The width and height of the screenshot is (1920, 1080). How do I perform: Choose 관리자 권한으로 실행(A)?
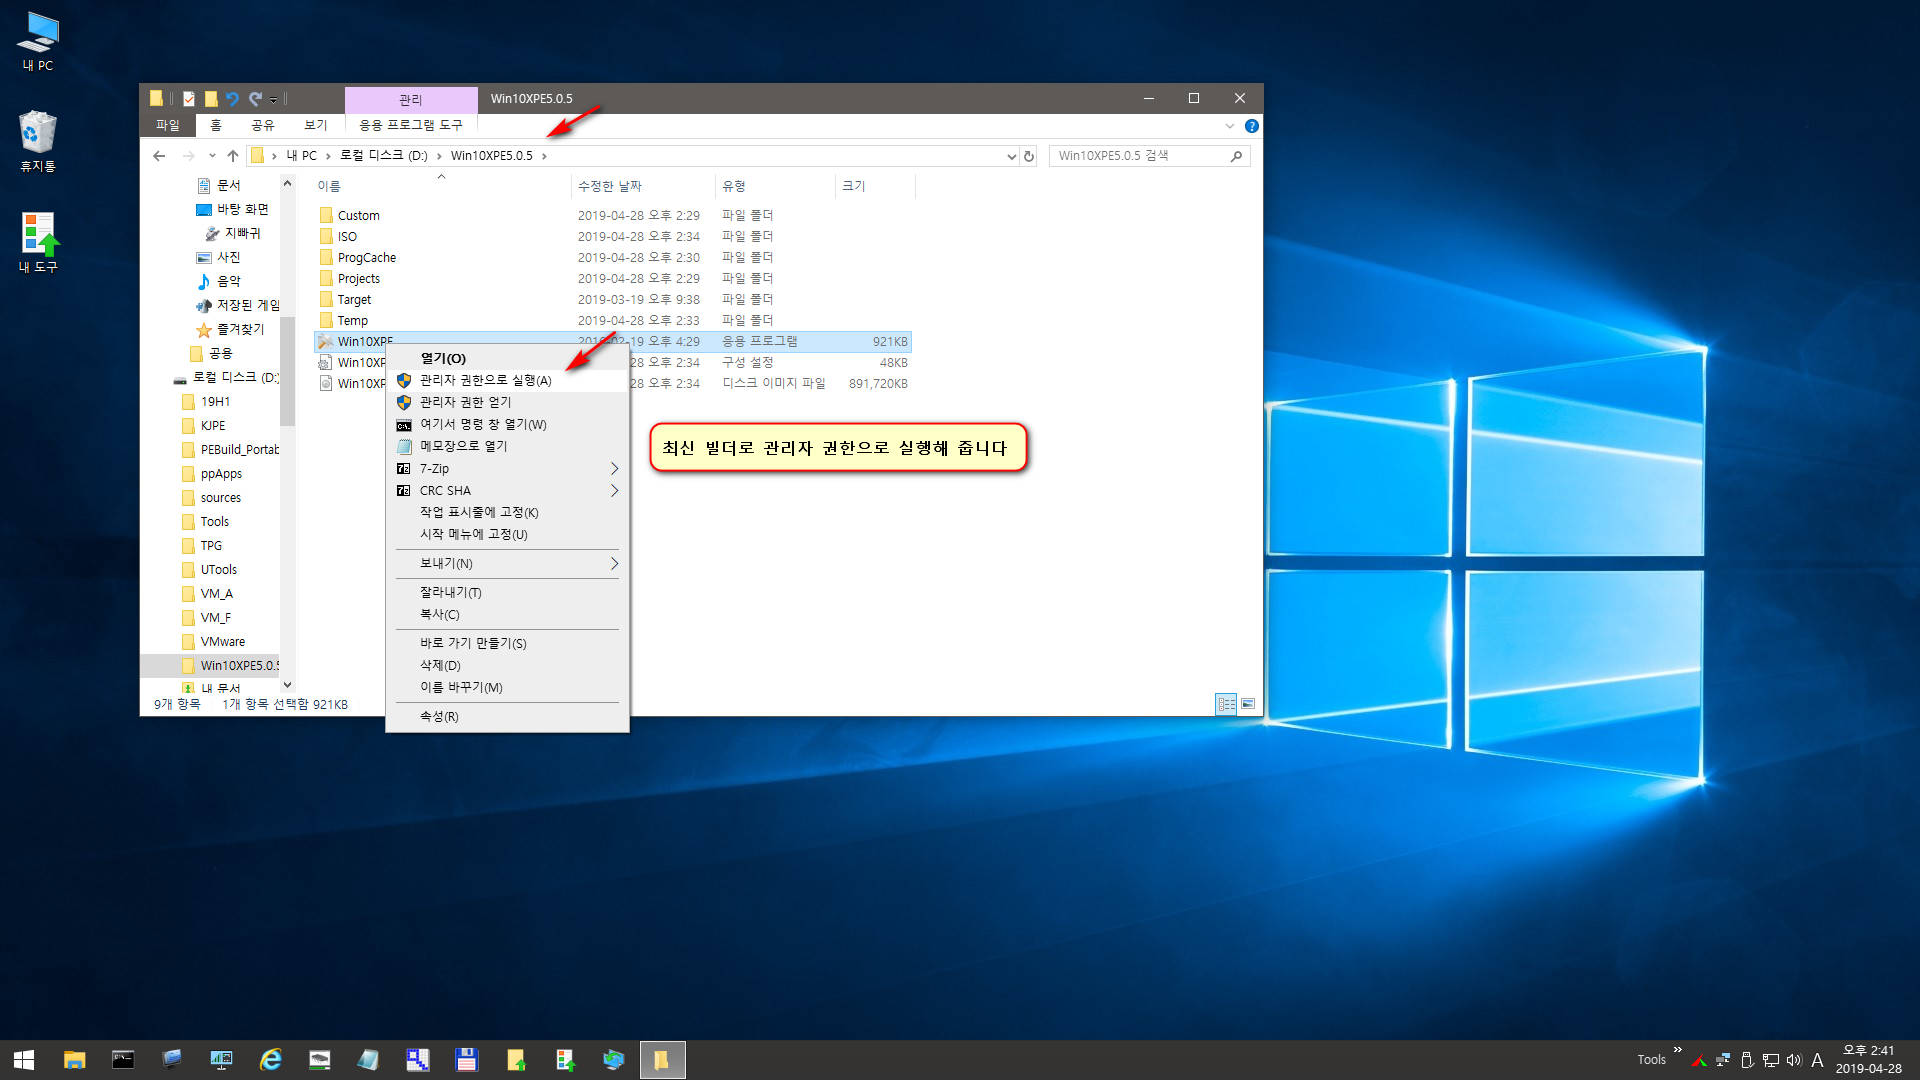(507, 380)
